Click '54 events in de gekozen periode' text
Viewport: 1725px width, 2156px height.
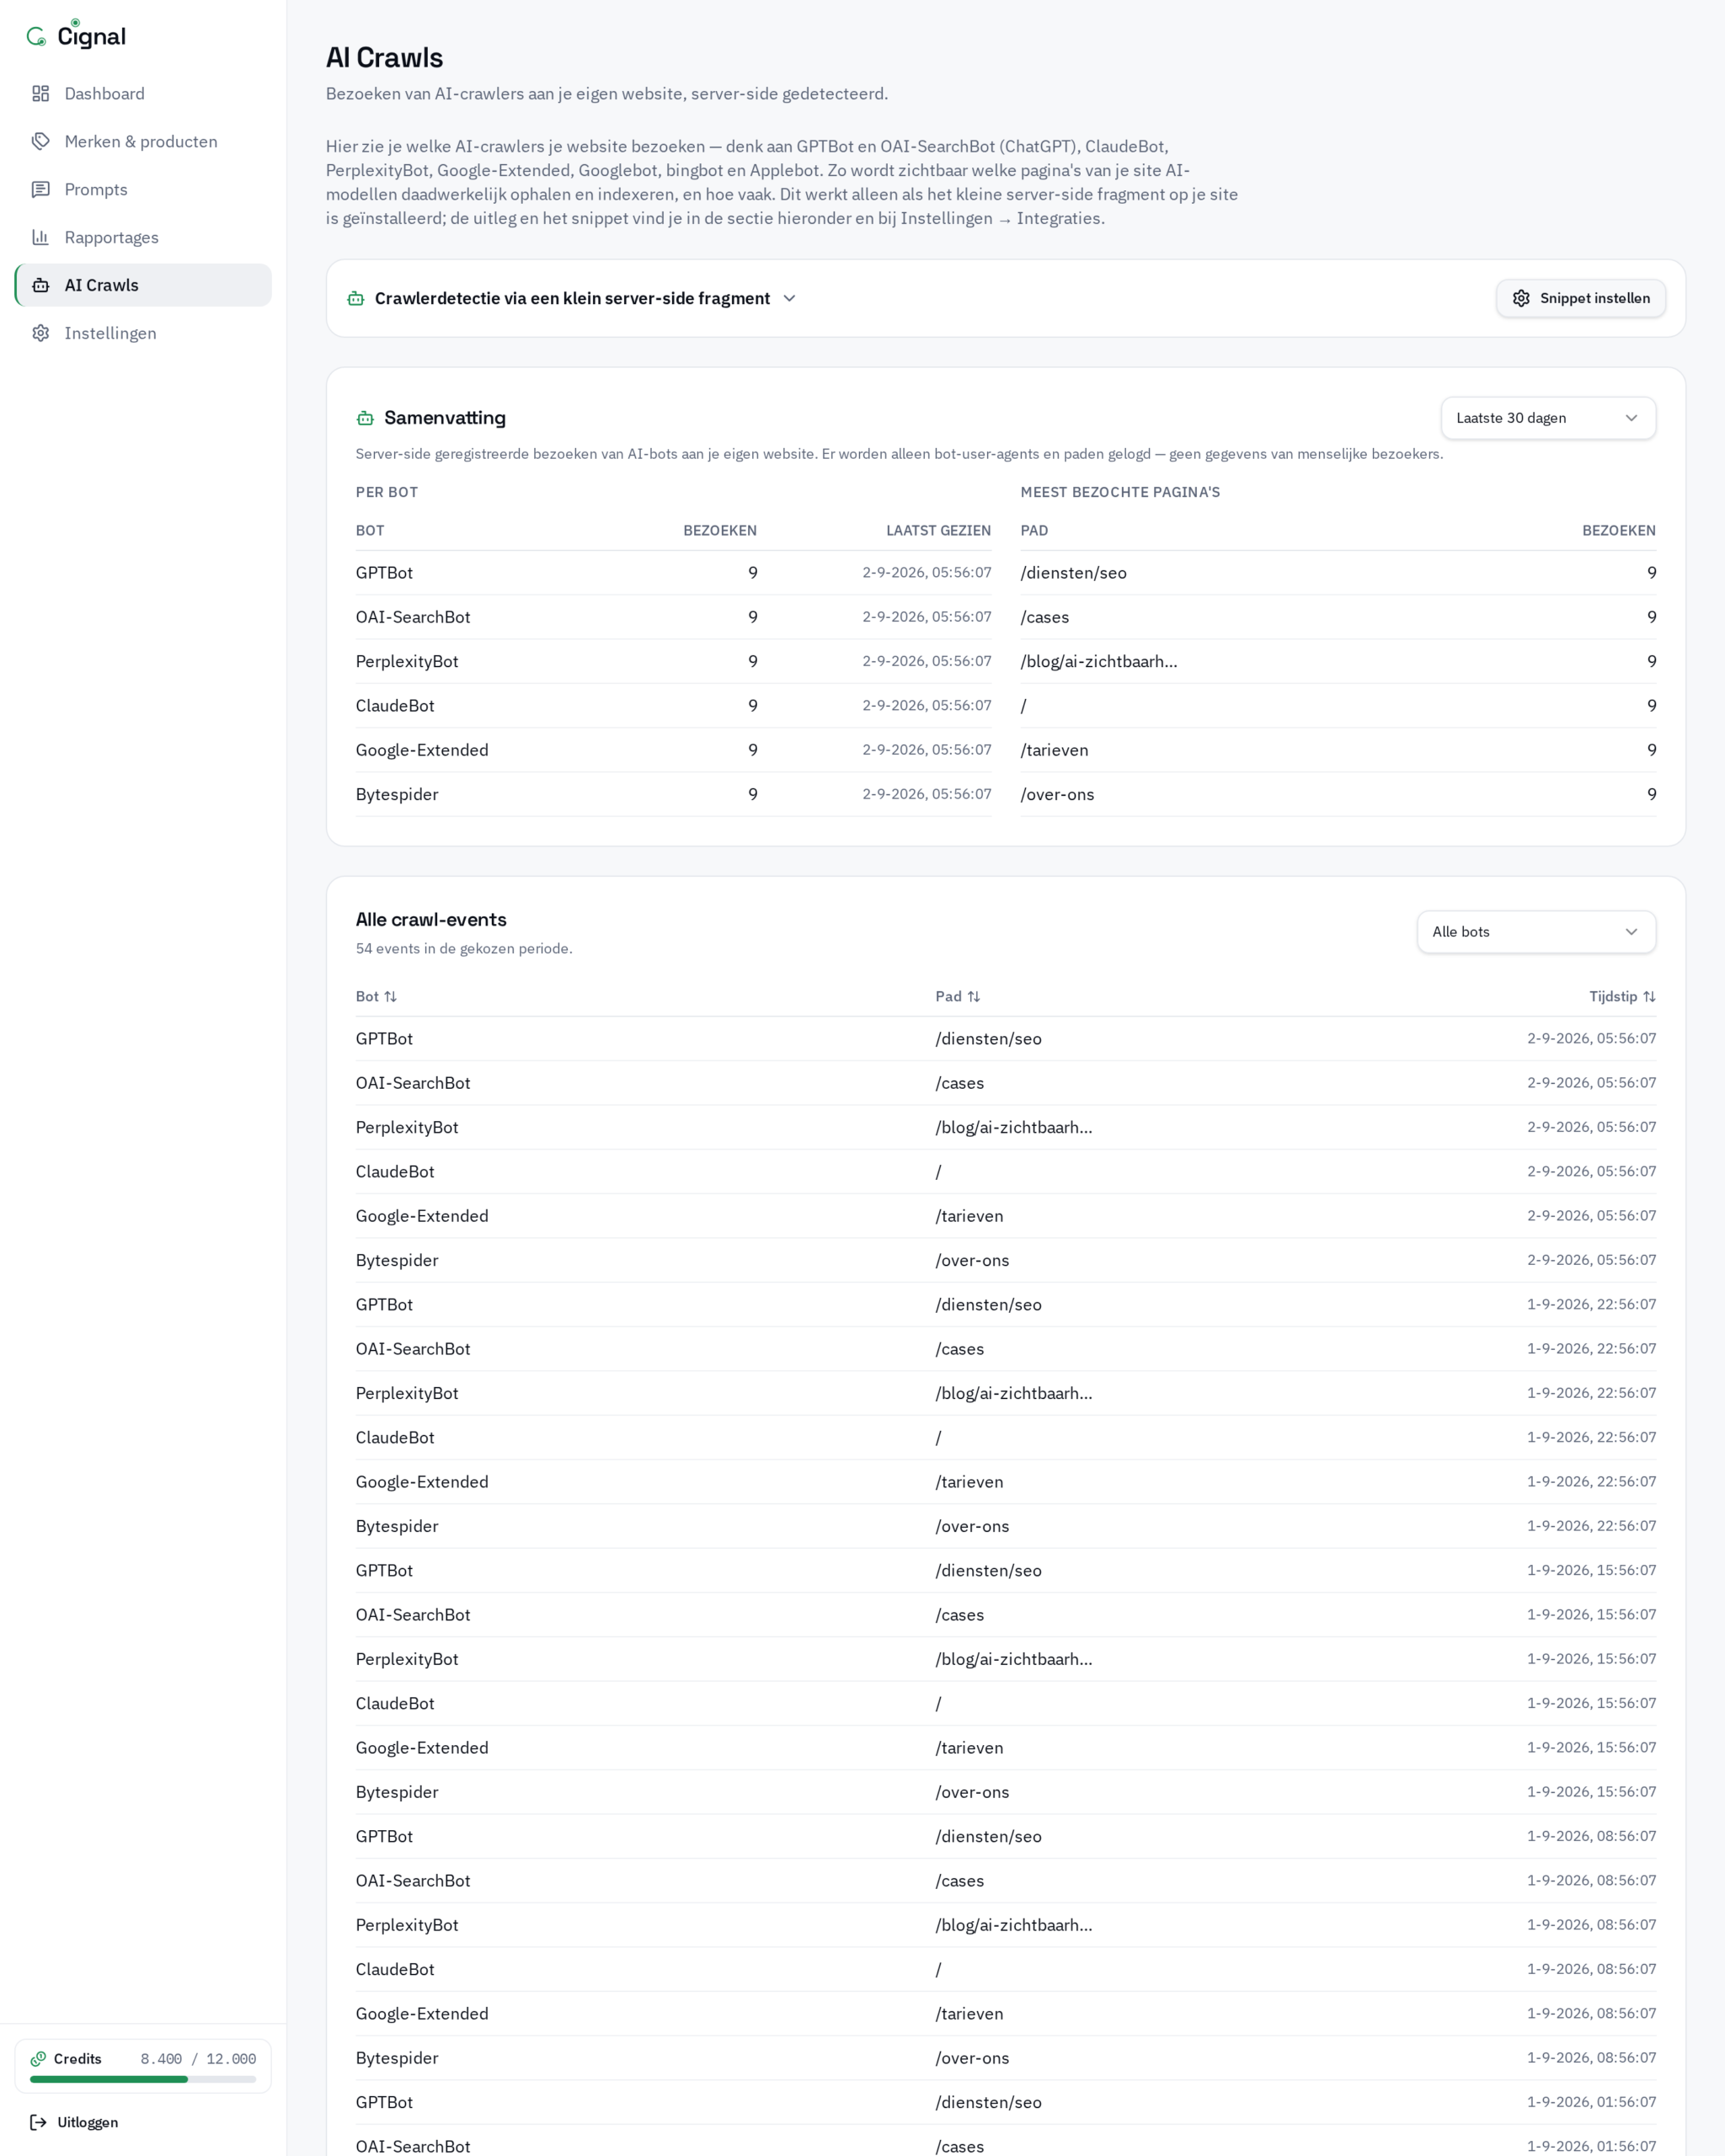point(465,949)
